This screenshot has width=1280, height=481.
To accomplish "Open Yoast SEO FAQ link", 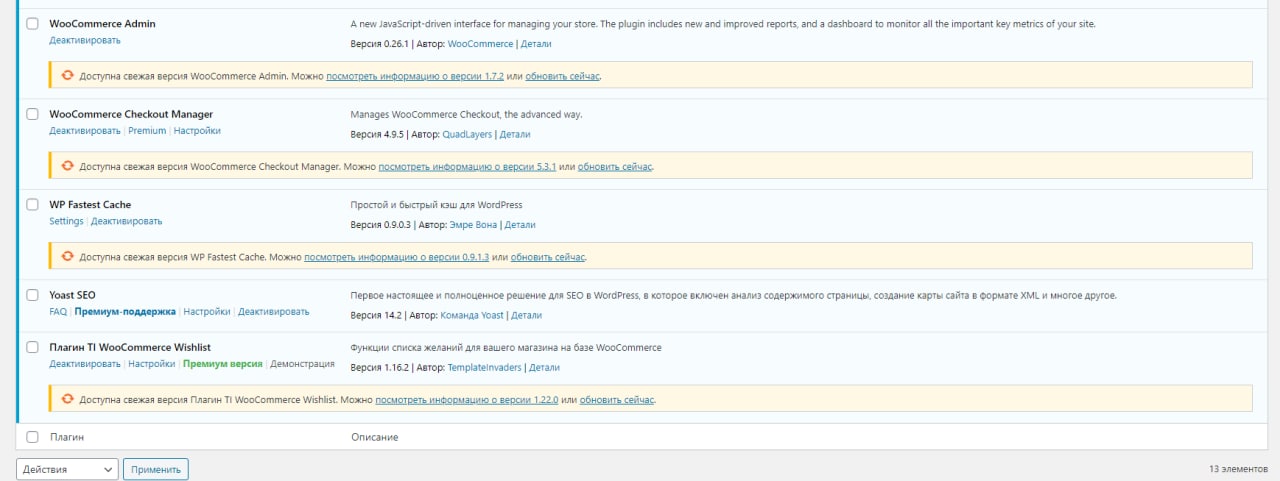I will click(x=58, y=312).
